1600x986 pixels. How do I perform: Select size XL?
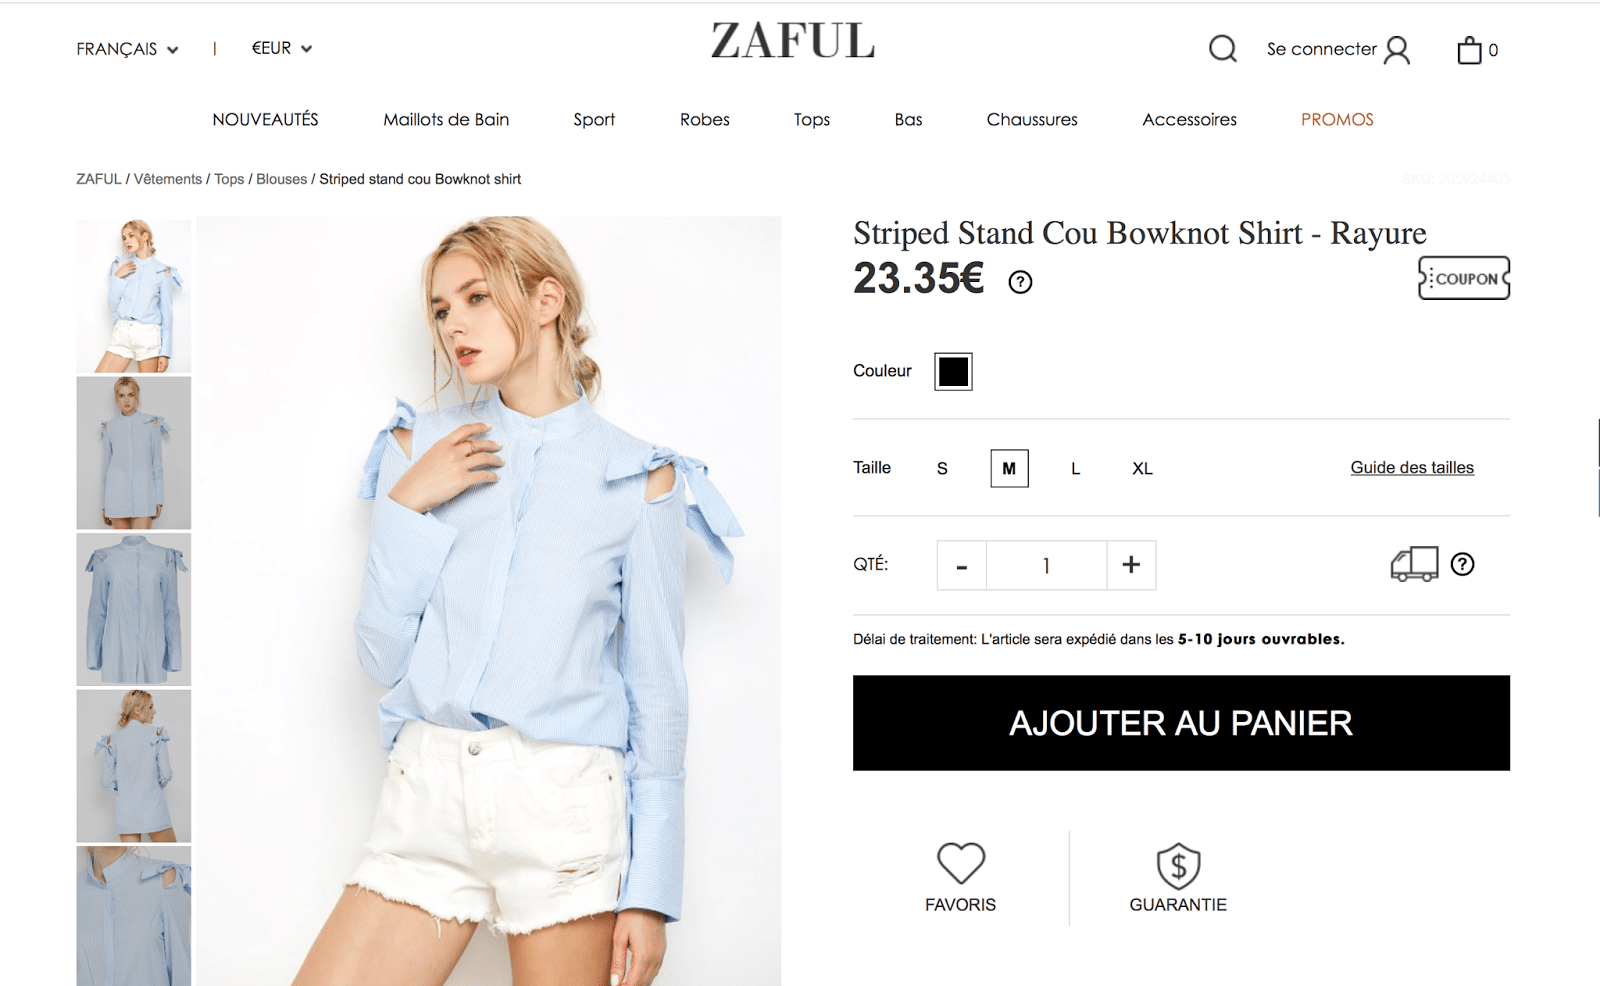(x=1142, y=468)
